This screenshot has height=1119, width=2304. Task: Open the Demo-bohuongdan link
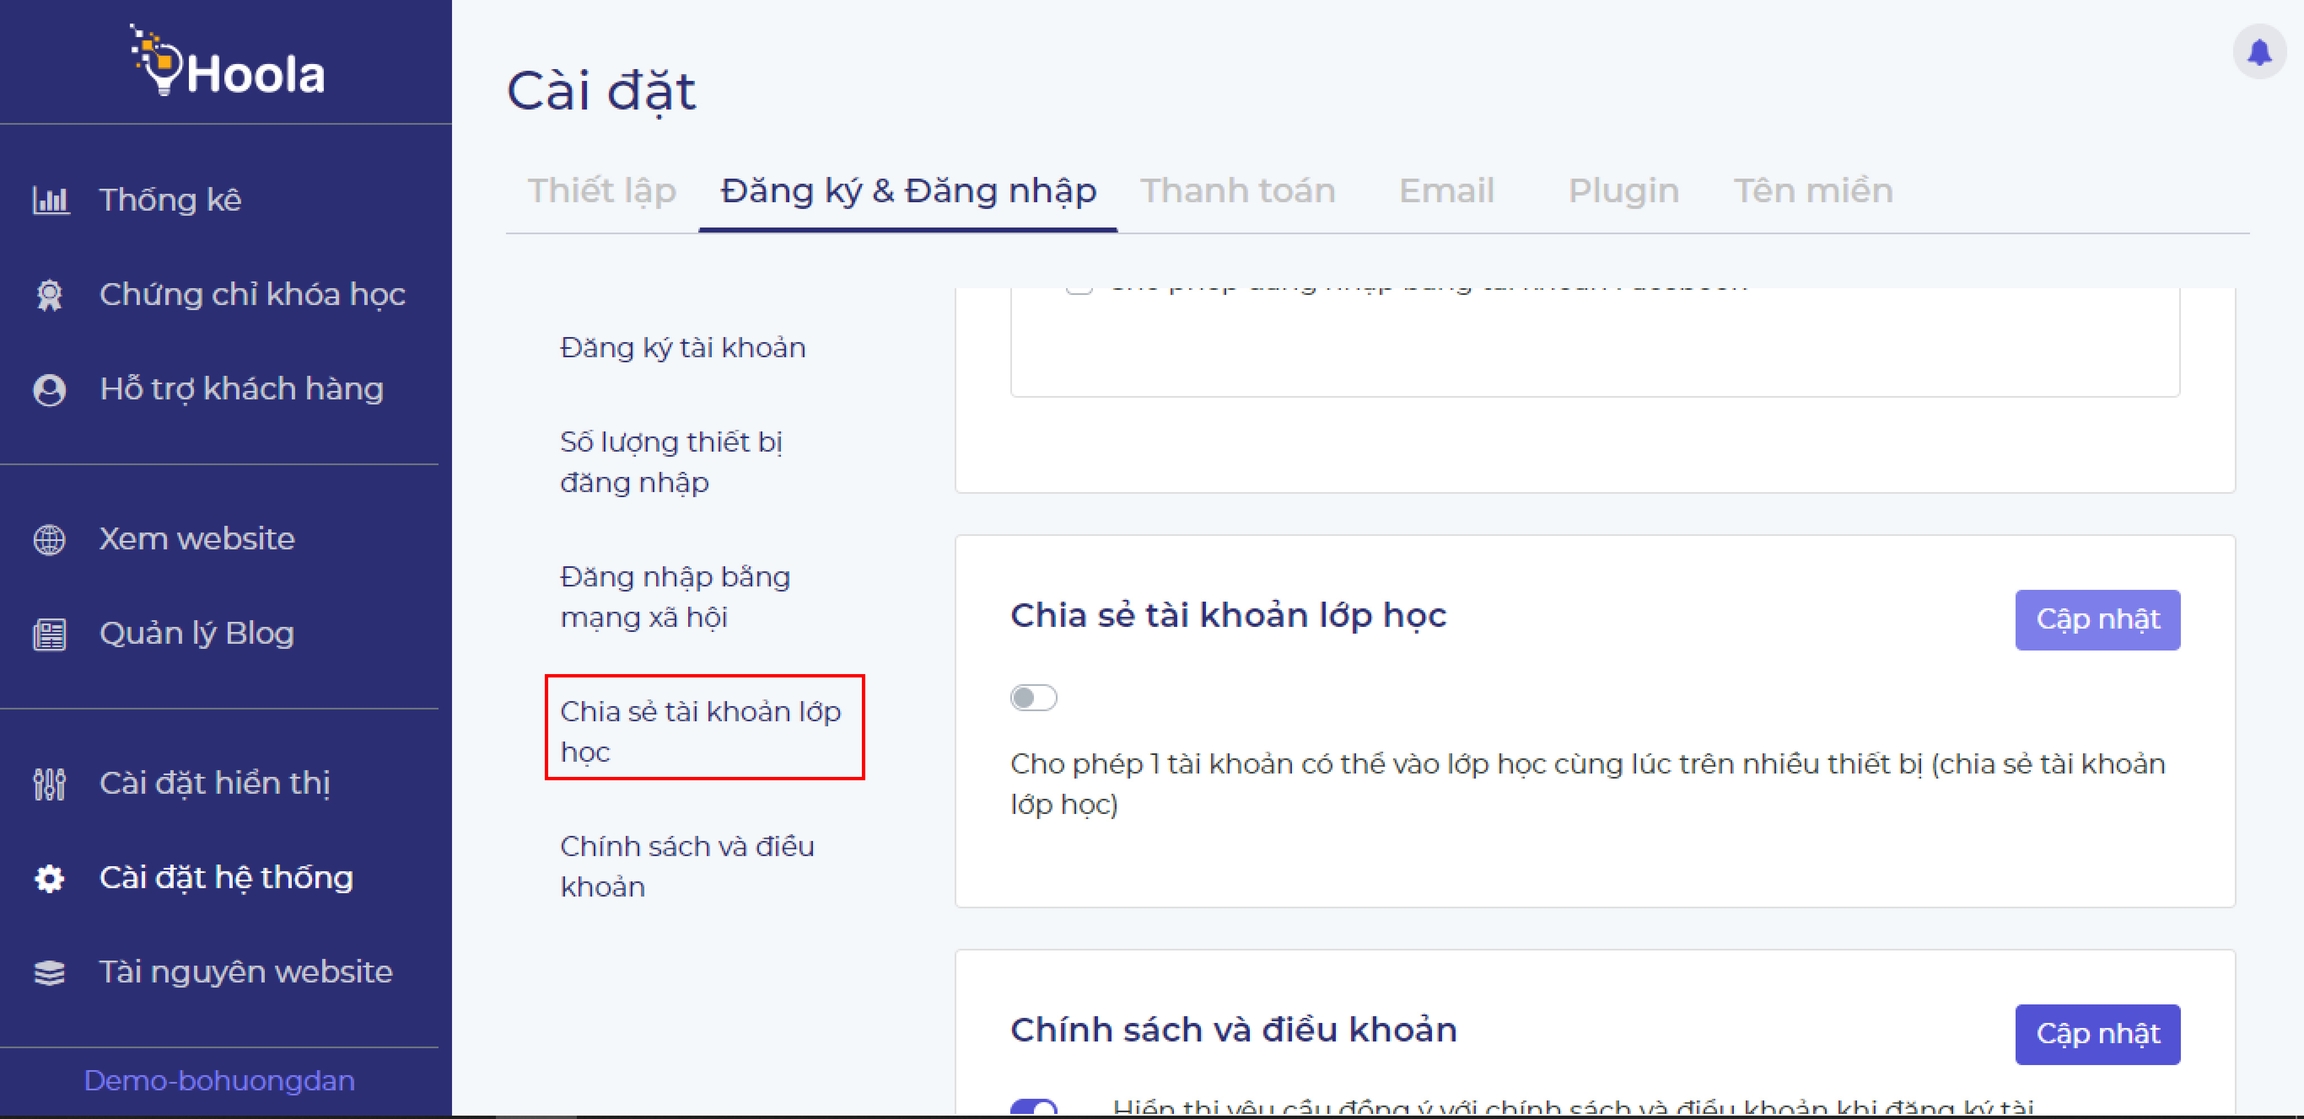coord(219,1081)
